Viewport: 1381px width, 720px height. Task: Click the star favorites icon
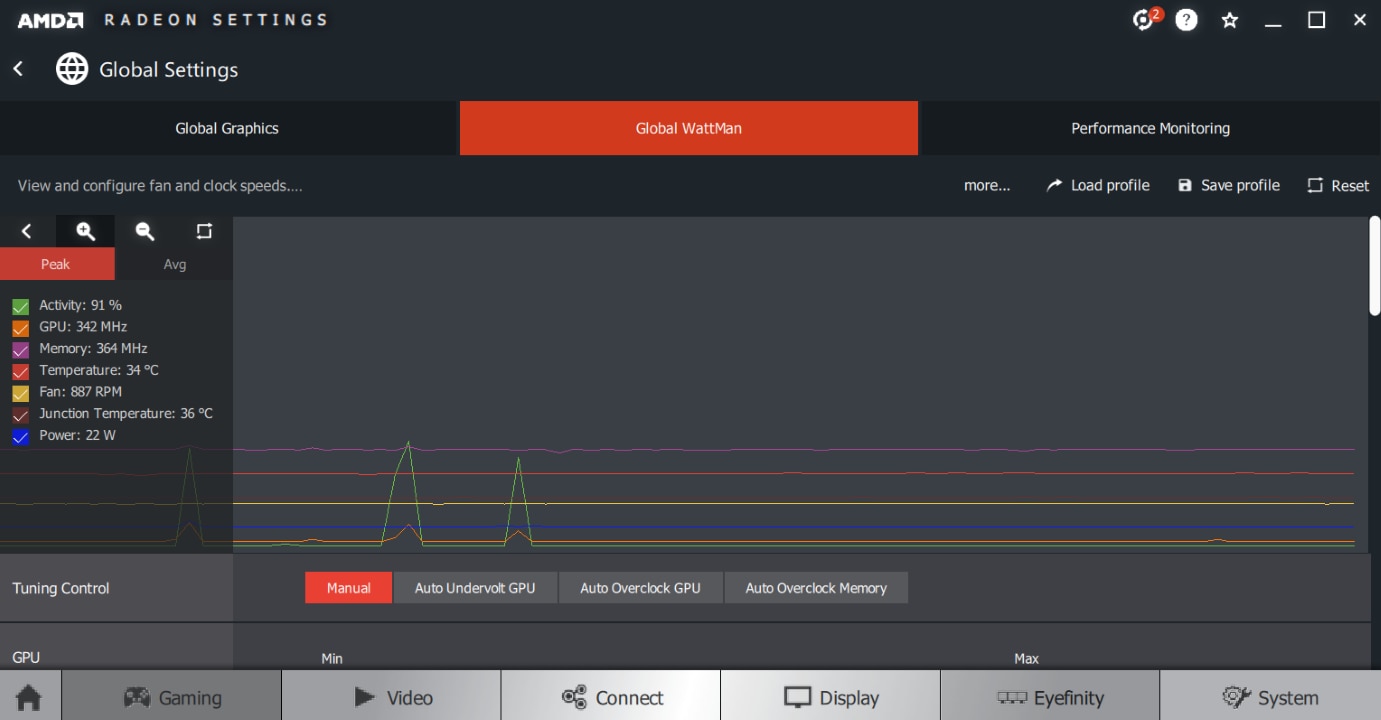click(x=1230, y=20)
